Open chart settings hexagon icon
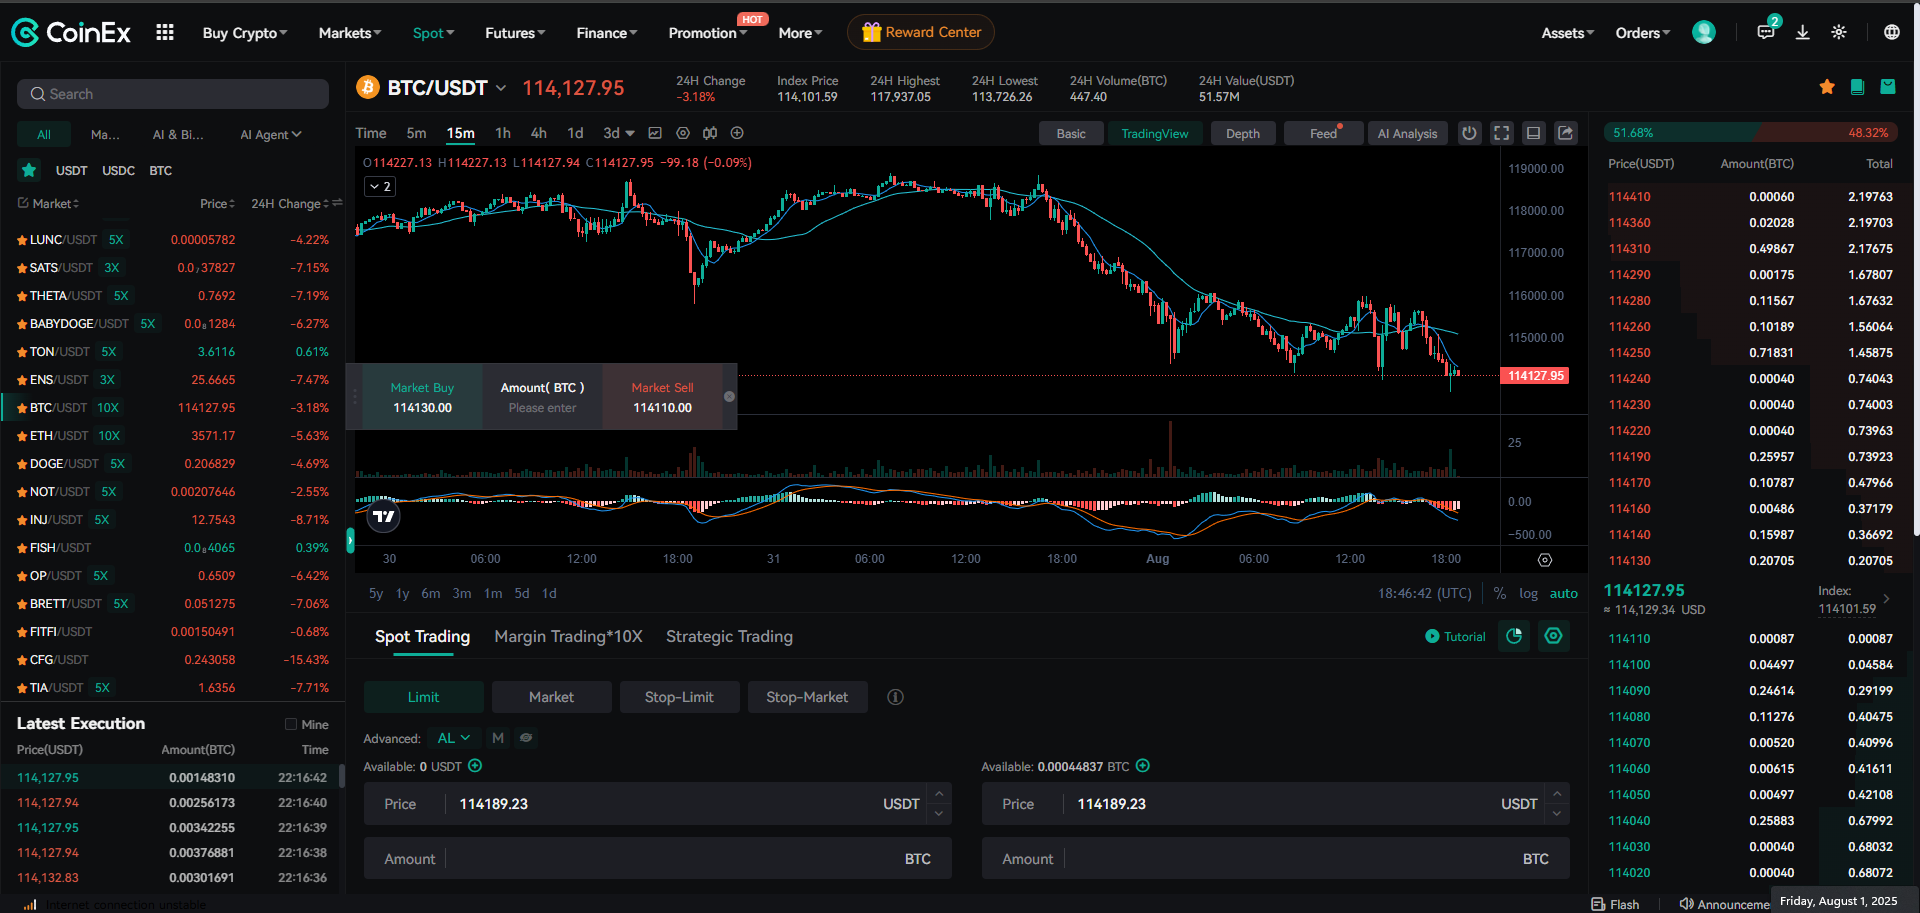The width and height of the screenshot is (1920, 913). click(x=683, y=133)
